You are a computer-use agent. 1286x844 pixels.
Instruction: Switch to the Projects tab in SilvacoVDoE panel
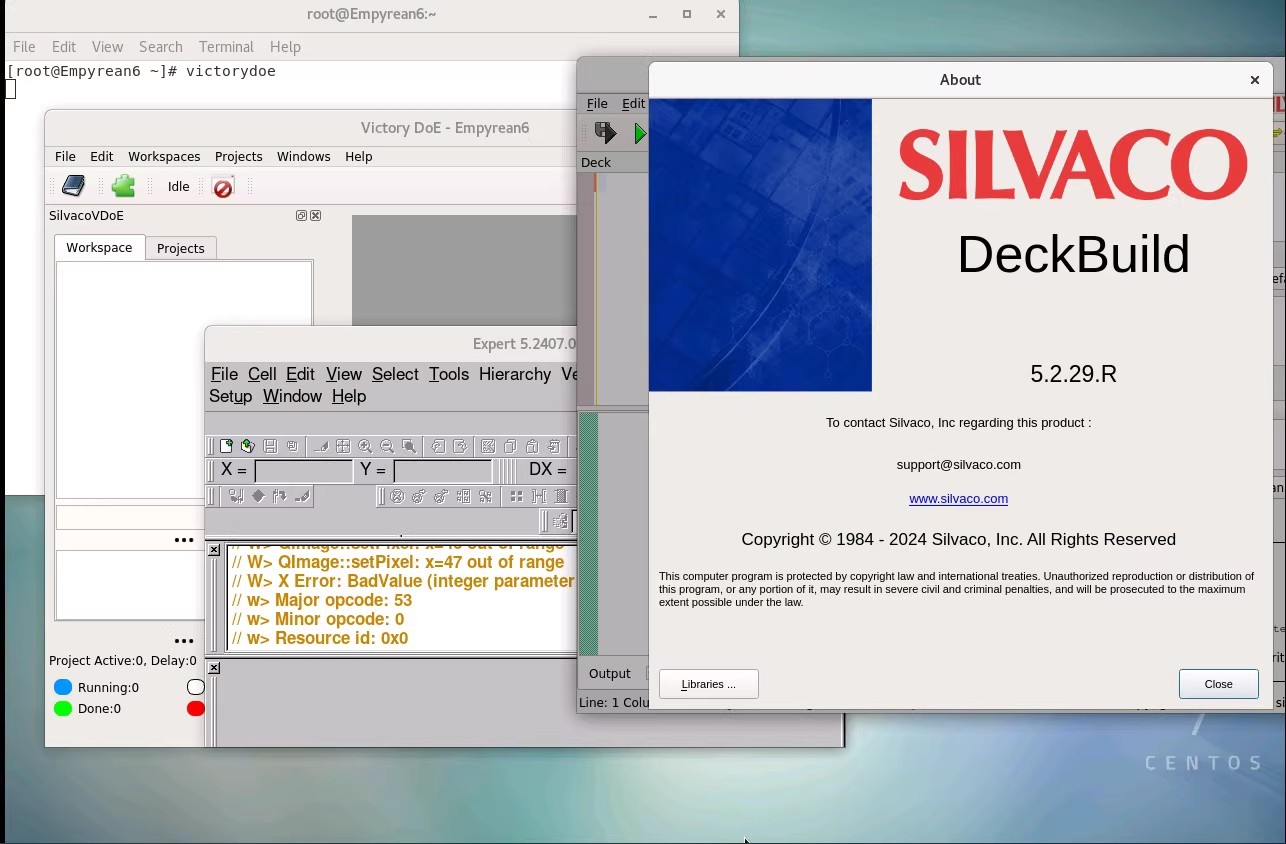(x=181, y=248)
